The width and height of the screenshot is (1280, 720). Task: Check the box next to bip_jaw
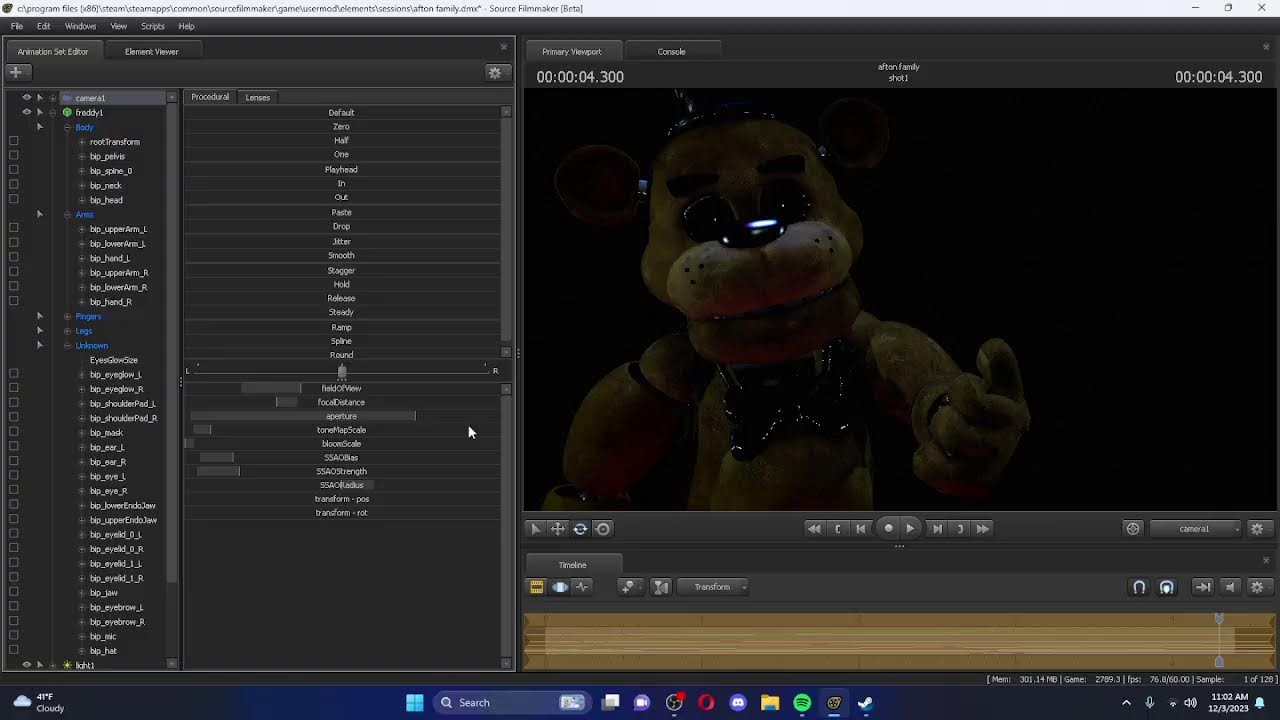point(13,593)
